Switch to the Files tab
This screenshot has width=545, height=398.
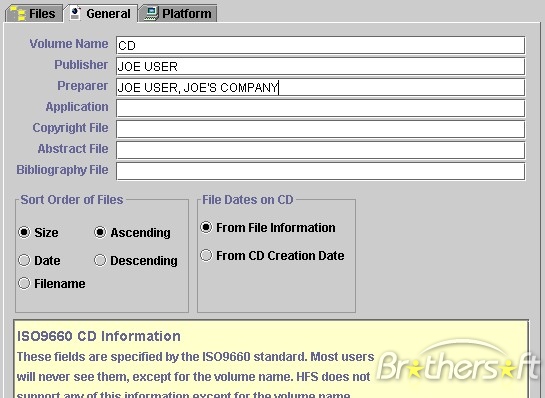[x=34, y=14]
